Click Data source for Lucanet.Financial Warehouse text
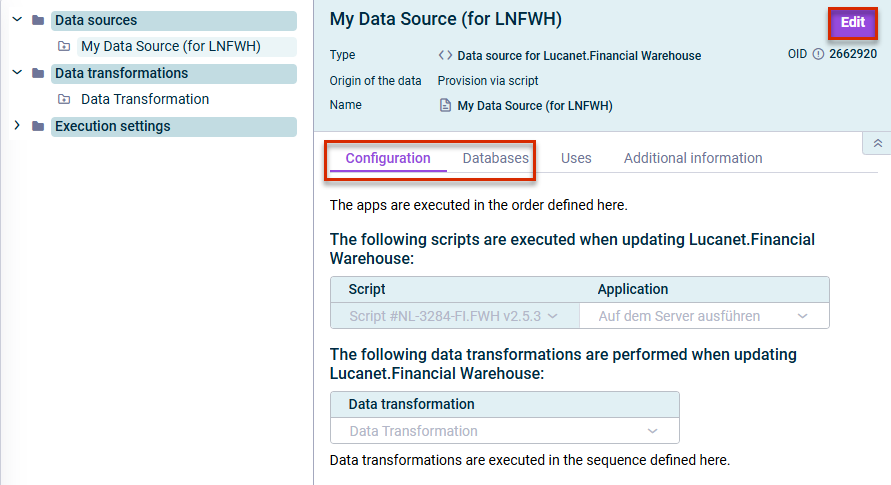Screen dimensions: 891x485 click(579, 56)
